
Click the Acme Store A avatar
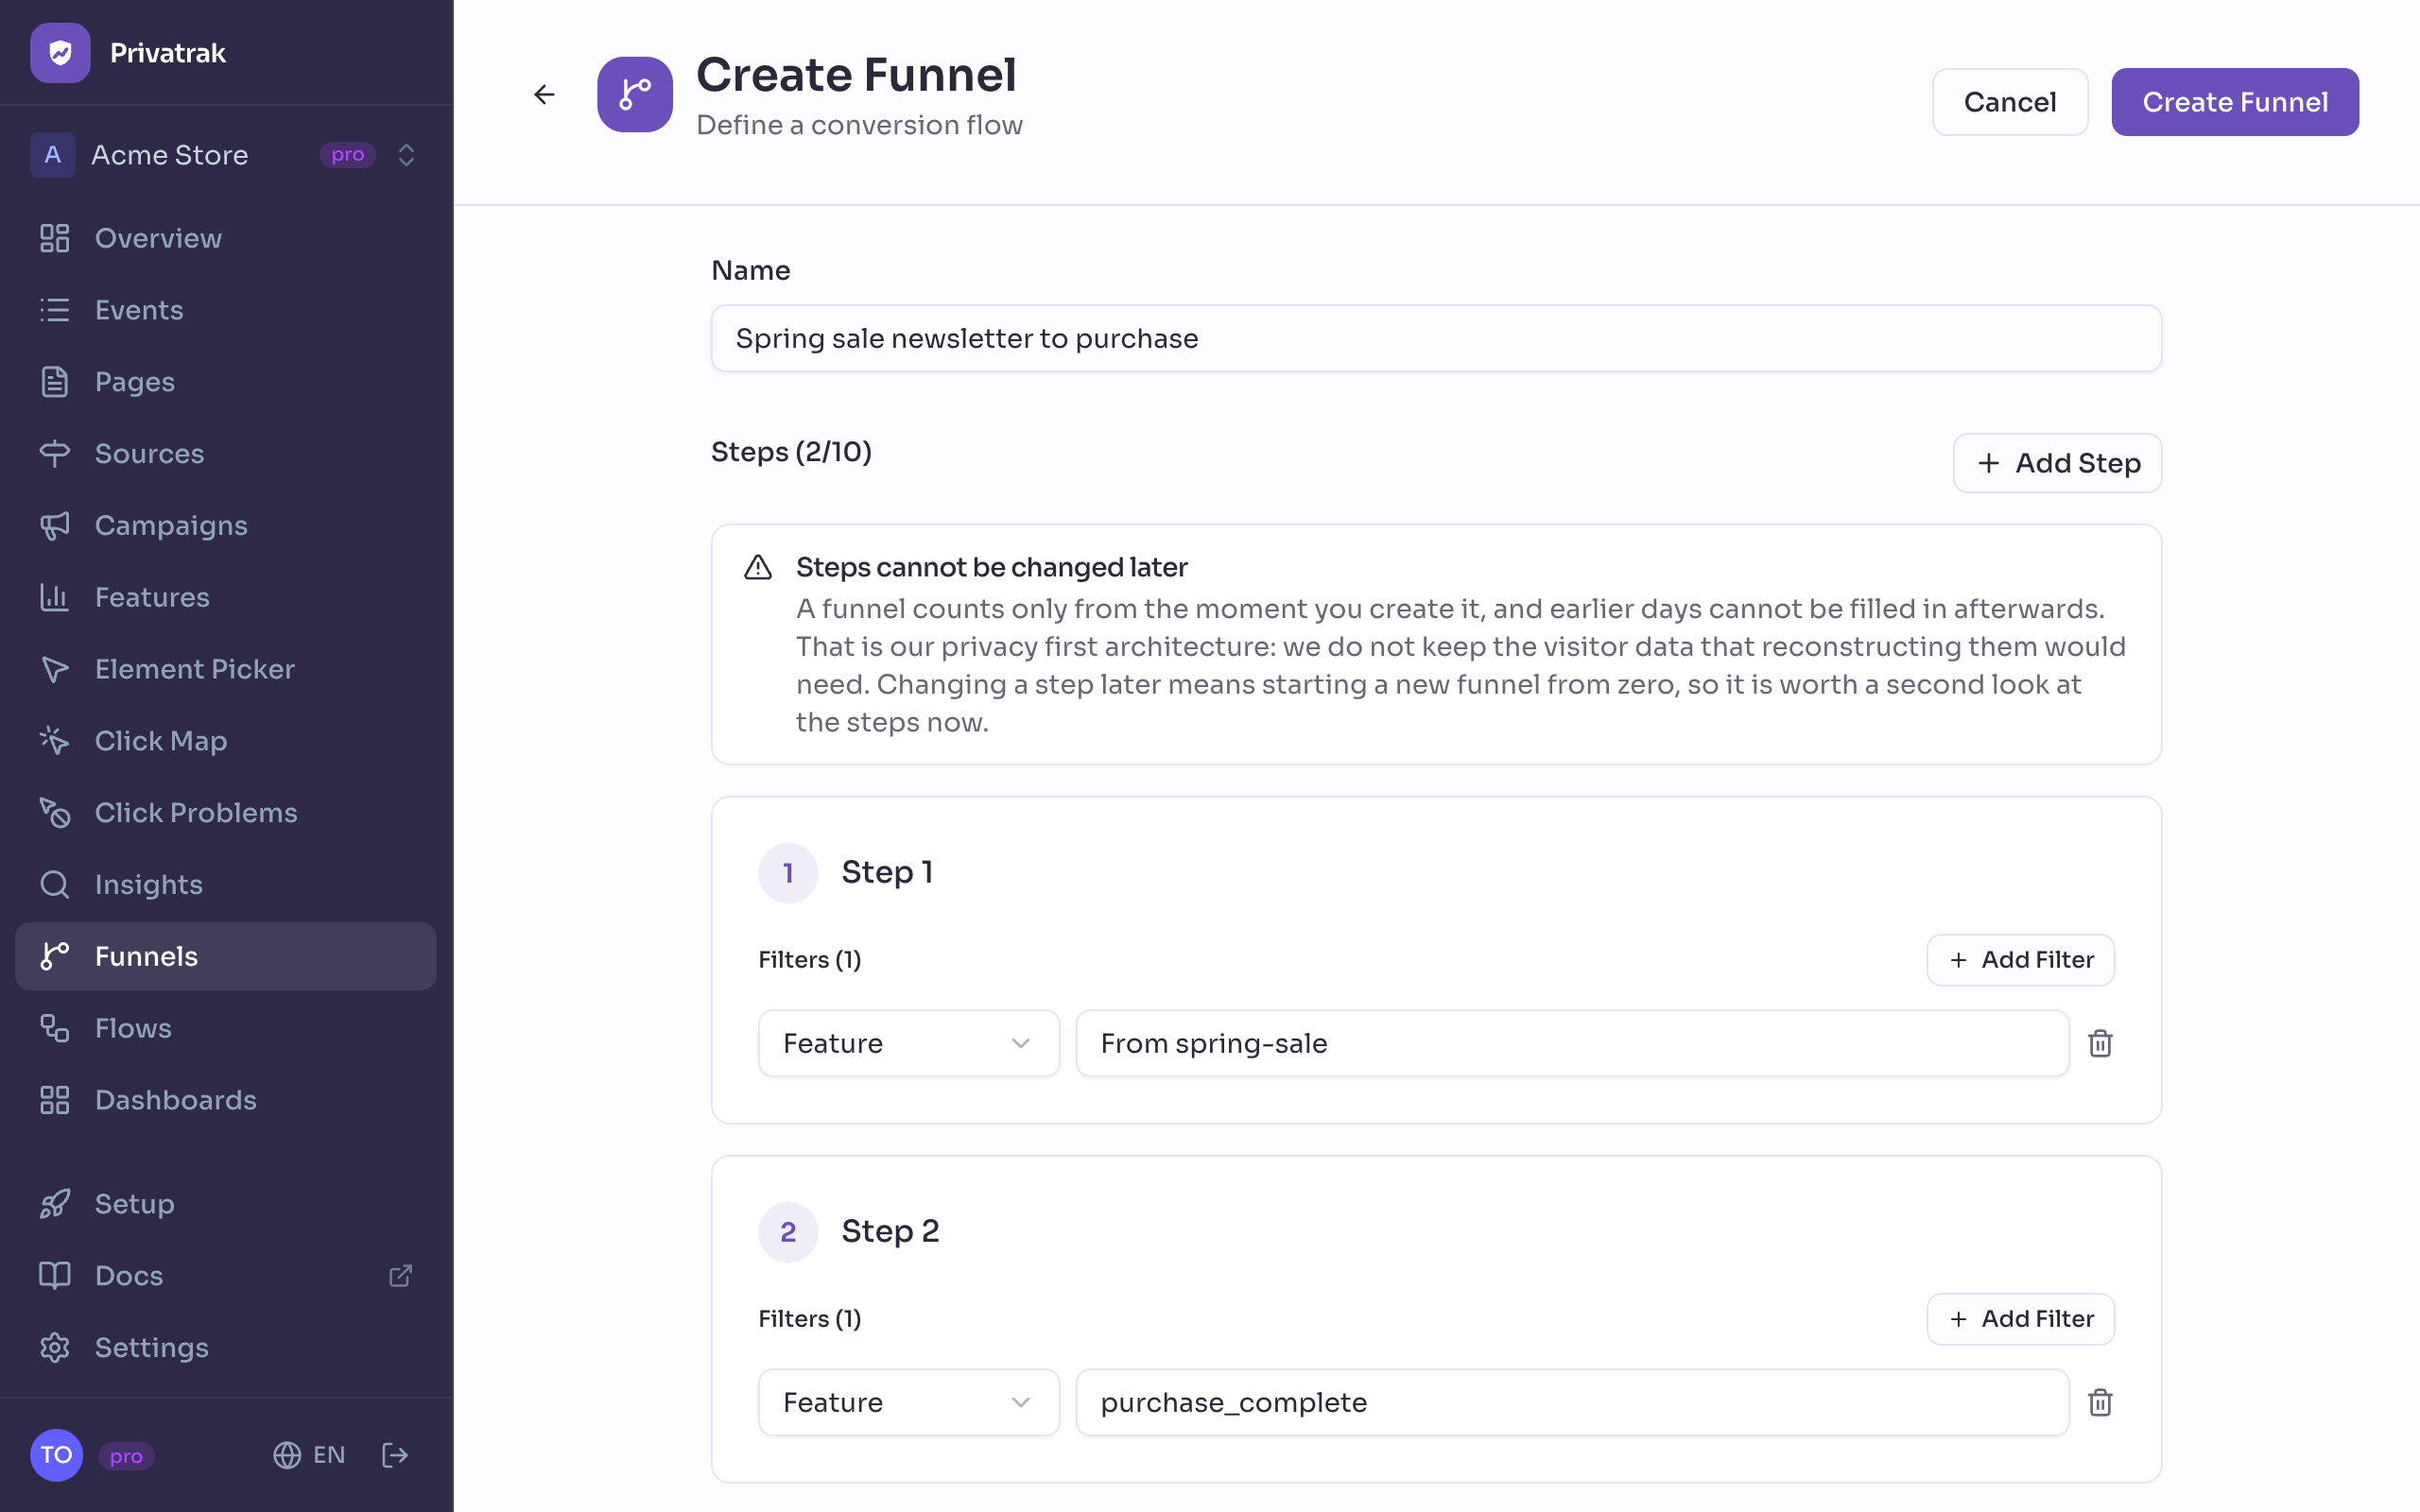pos(53,155)
